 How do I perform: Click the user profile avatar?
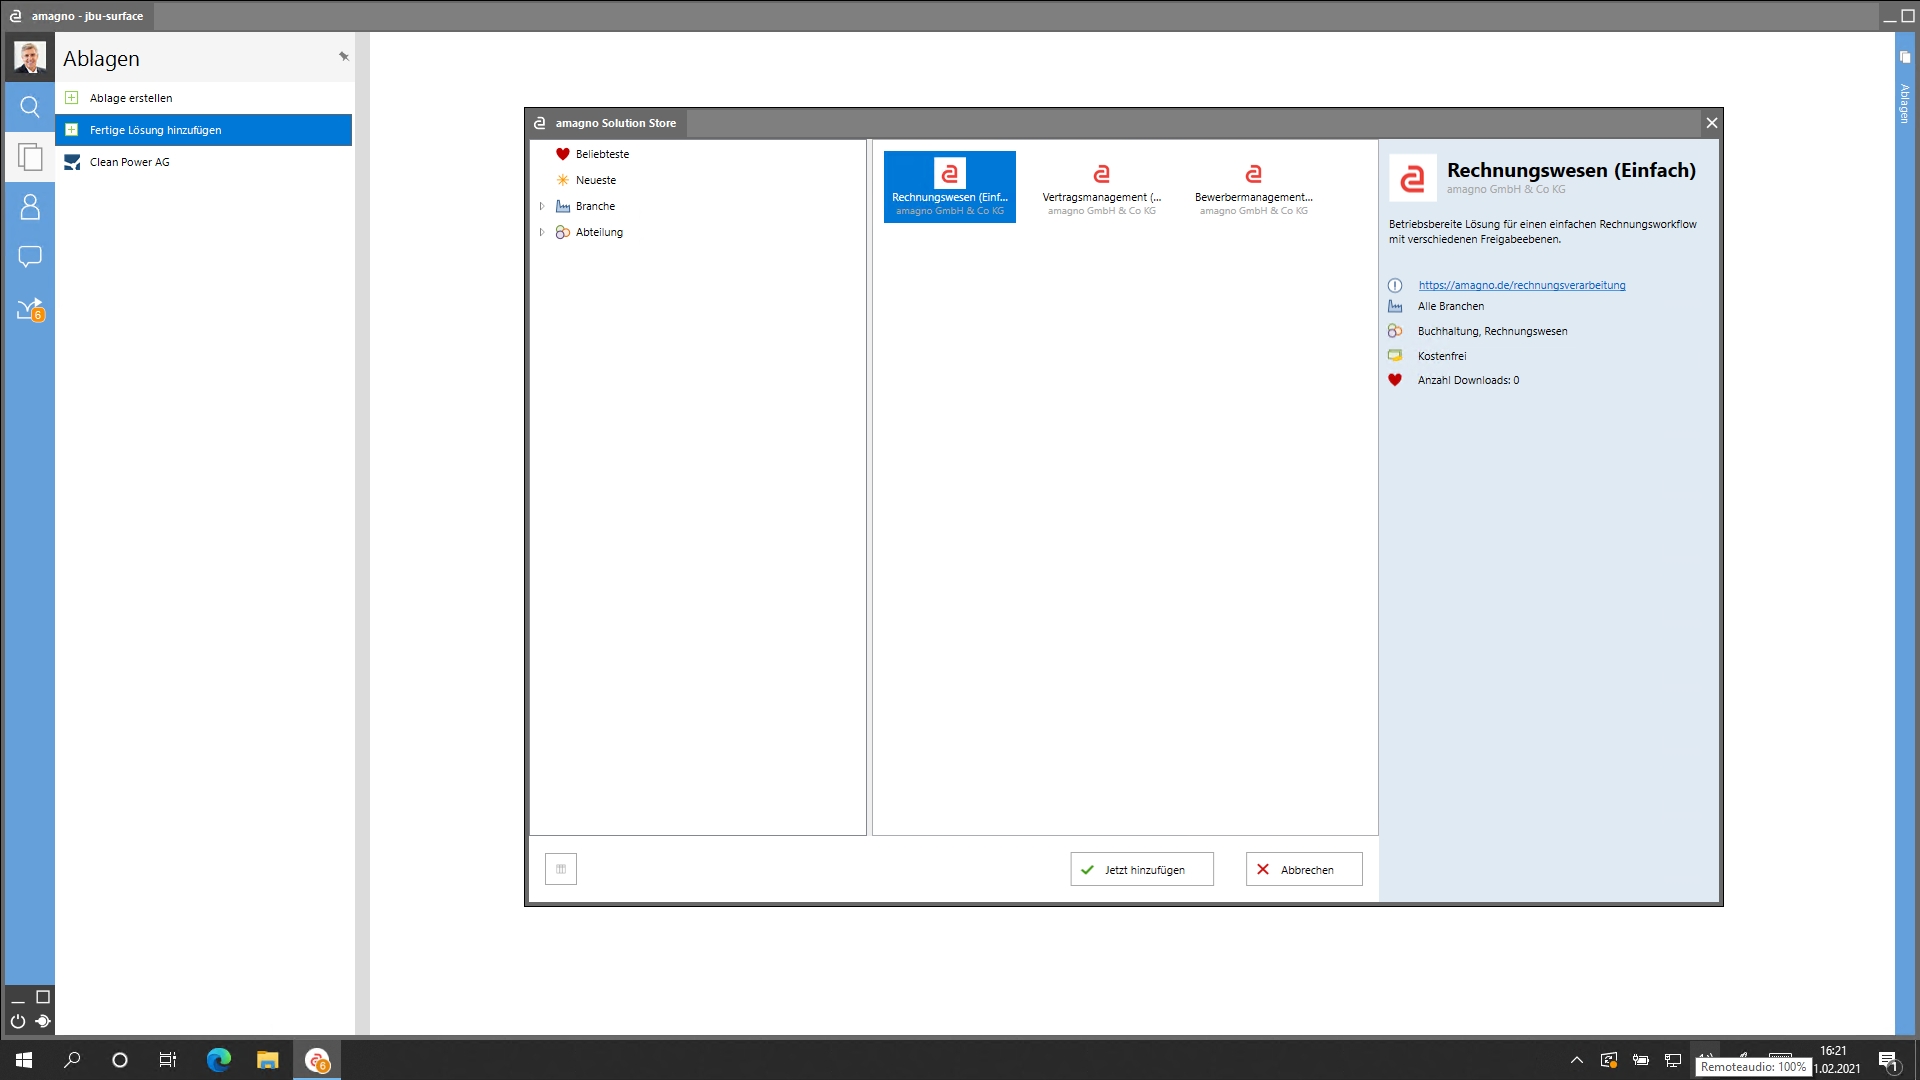pos(30,57)
